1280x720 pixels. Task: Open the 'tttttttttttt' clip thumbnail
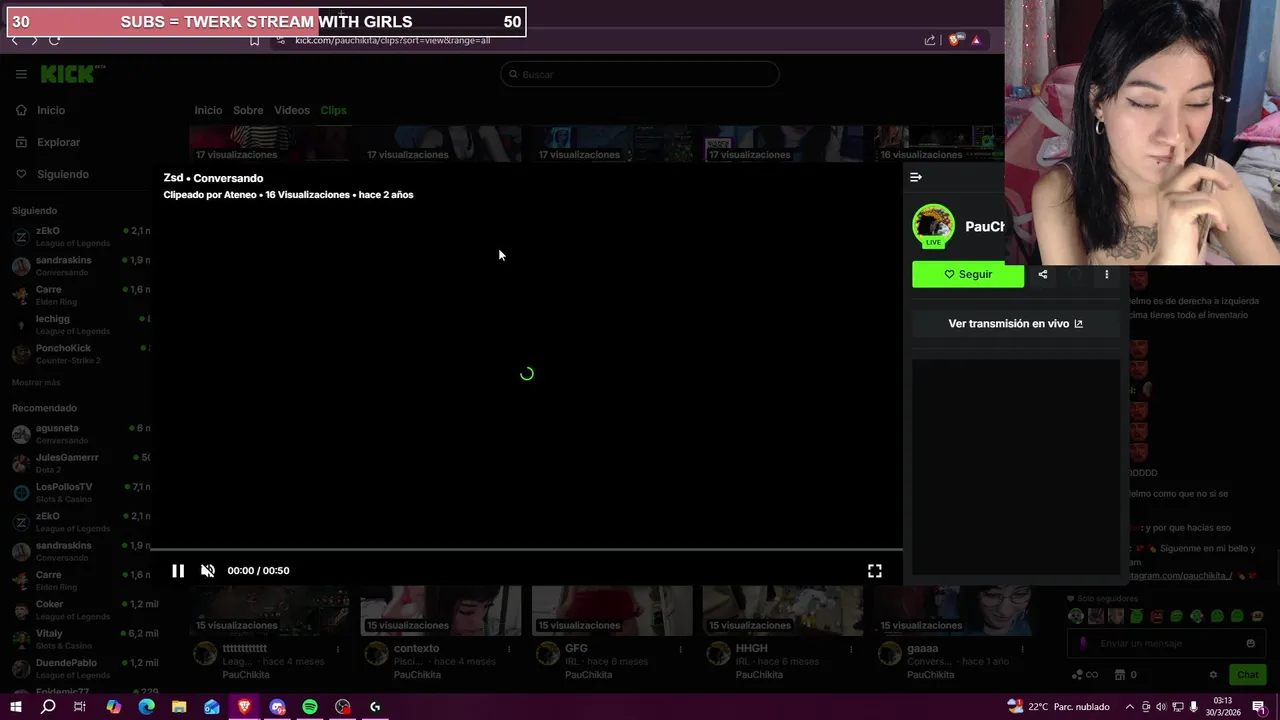[x=270, y=610]
